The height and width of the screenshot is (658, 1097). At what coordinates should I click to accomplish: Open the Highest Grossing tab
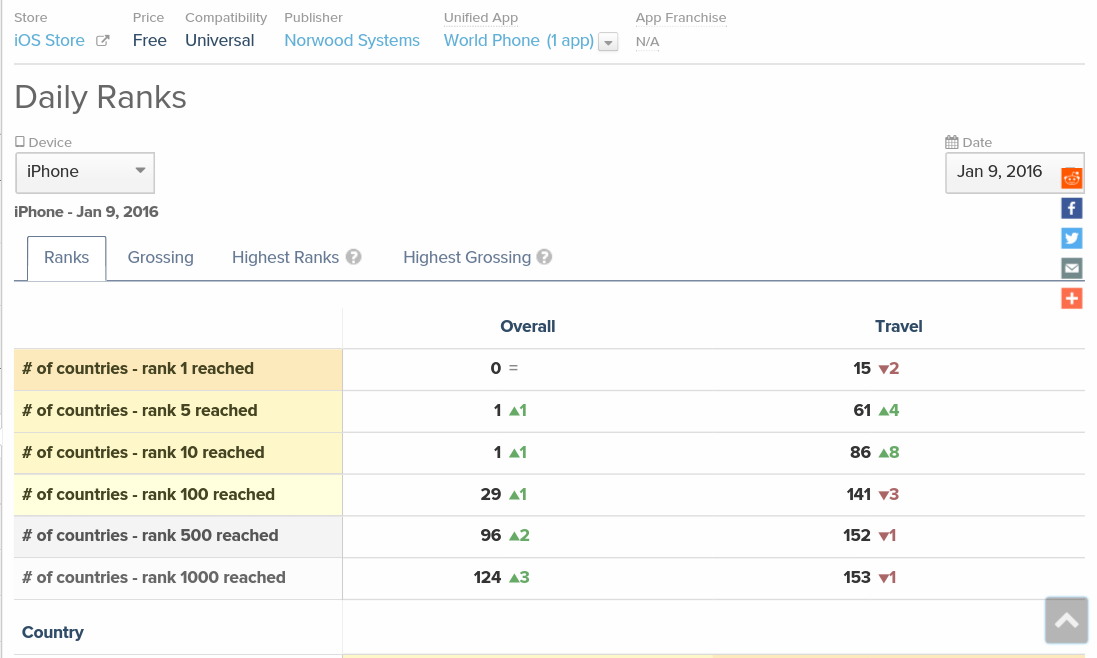click(x=466, y=257)
